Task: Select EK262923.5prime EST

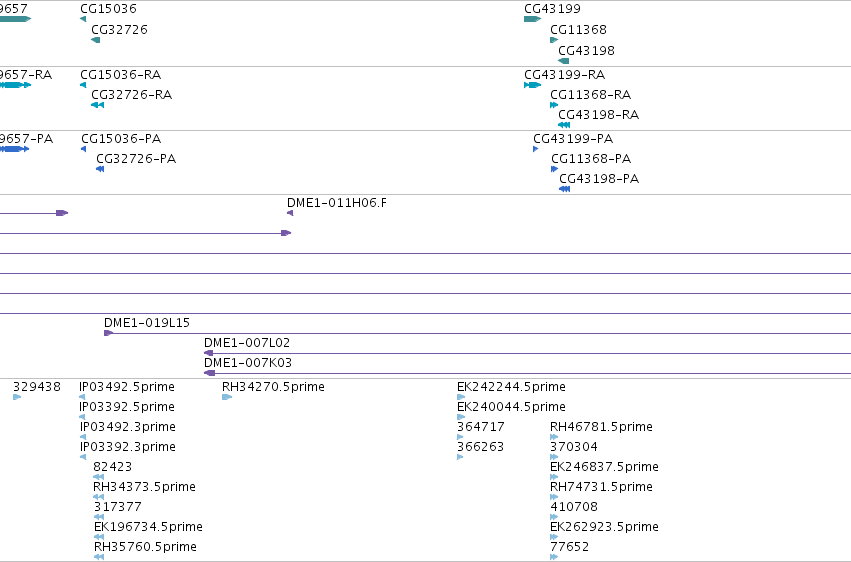Action: click(605, 527)
